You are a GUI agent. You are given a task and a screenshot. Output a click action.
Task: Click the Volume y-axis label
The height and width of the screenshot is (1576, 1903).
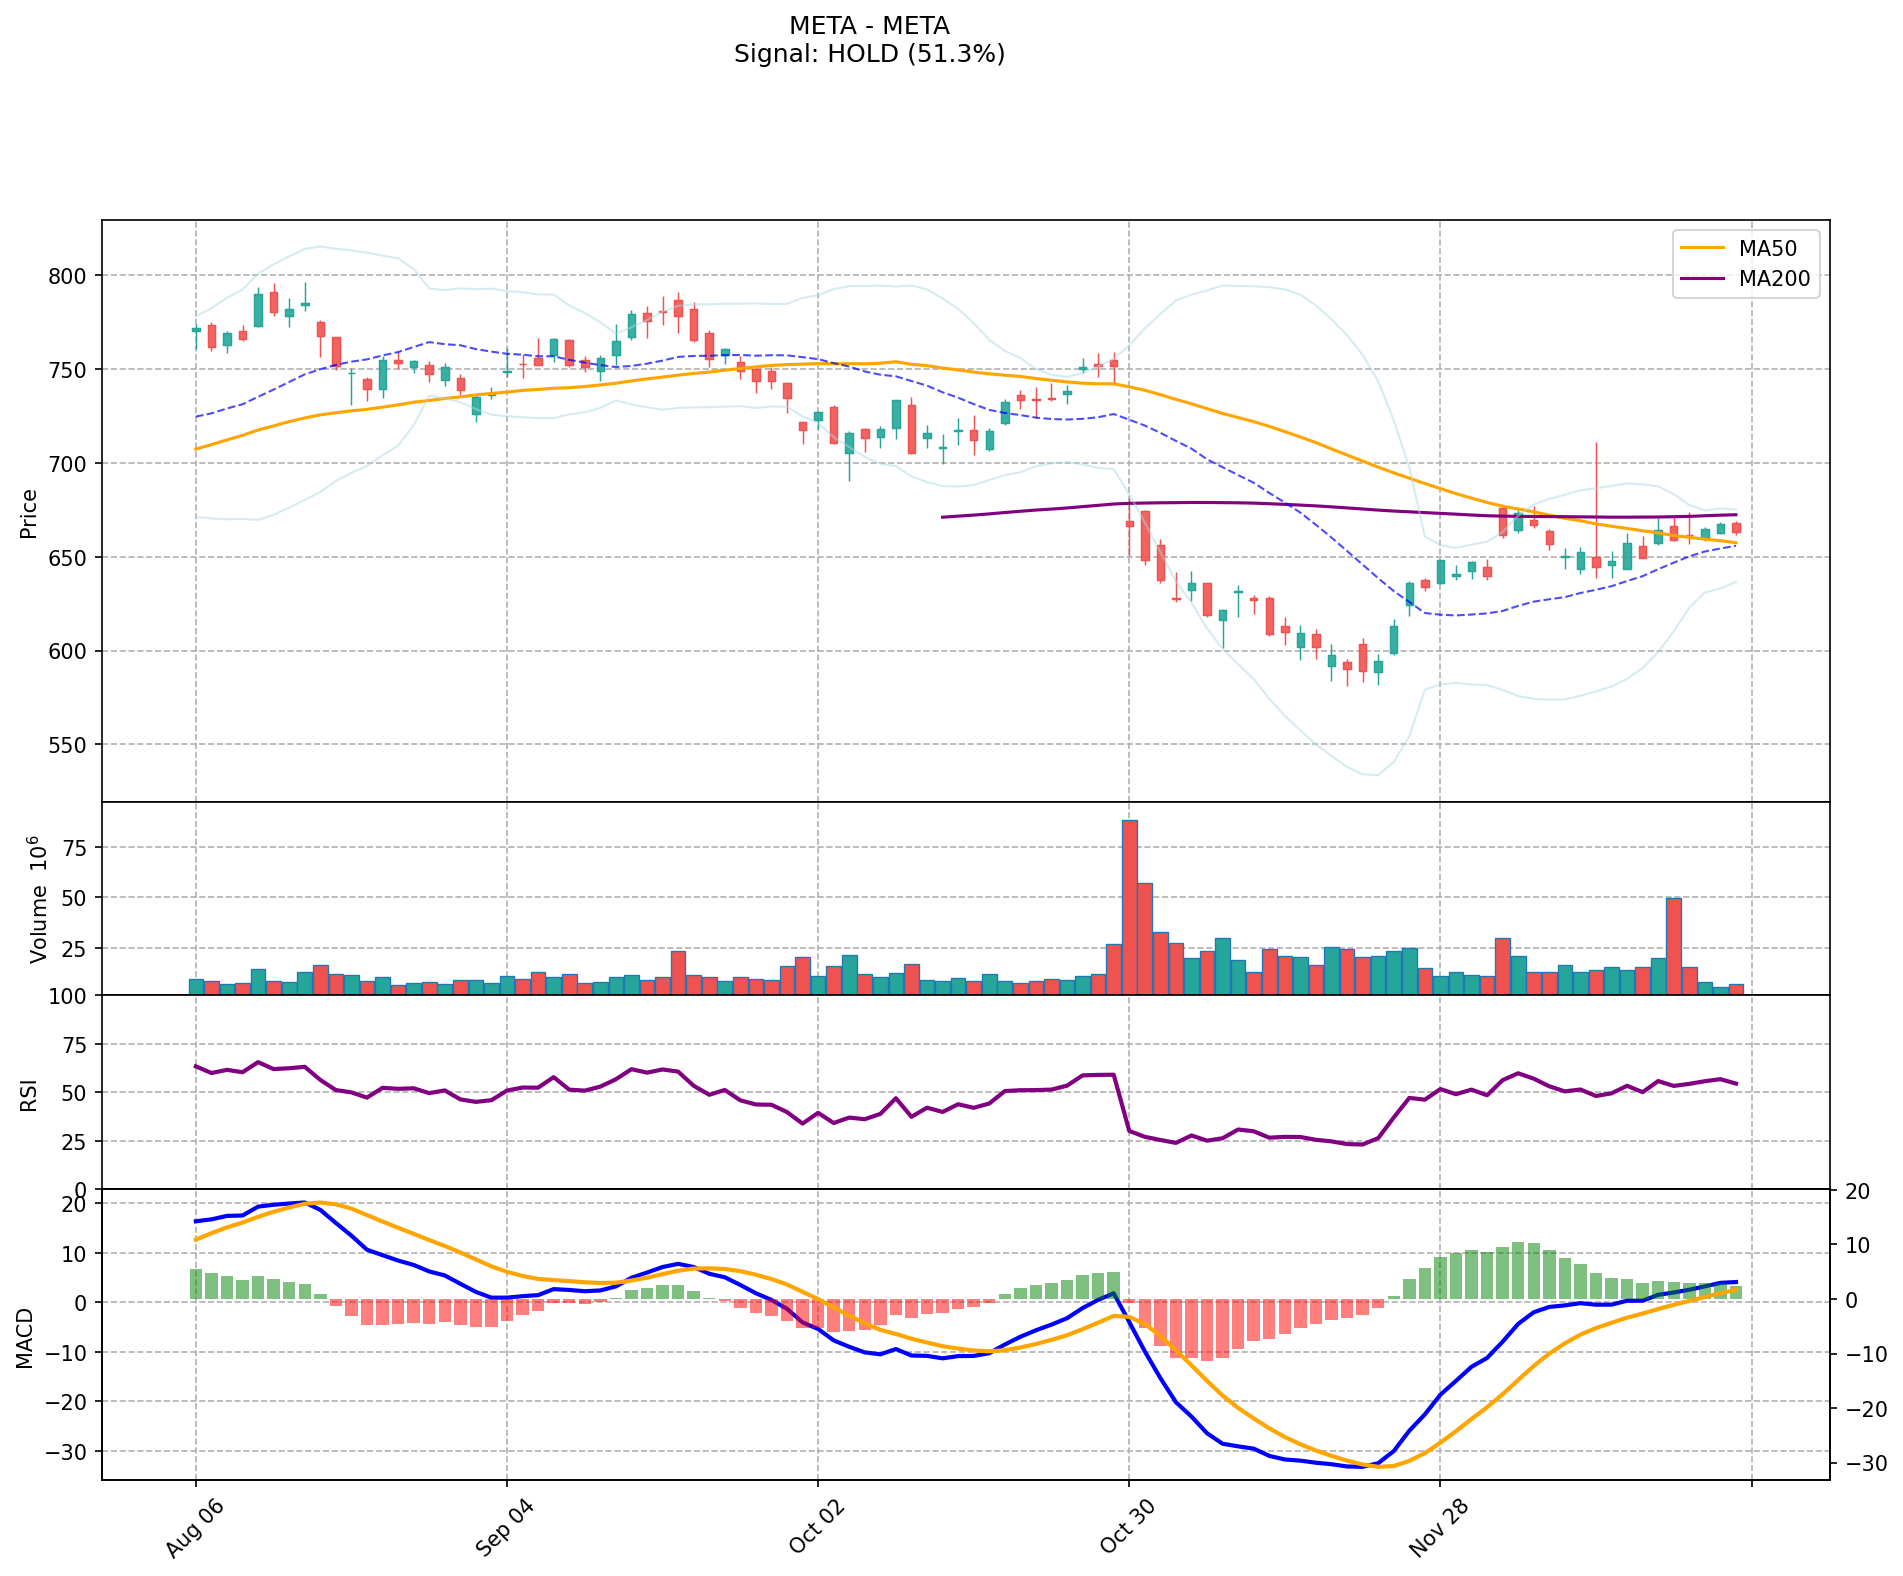[40, 900]
